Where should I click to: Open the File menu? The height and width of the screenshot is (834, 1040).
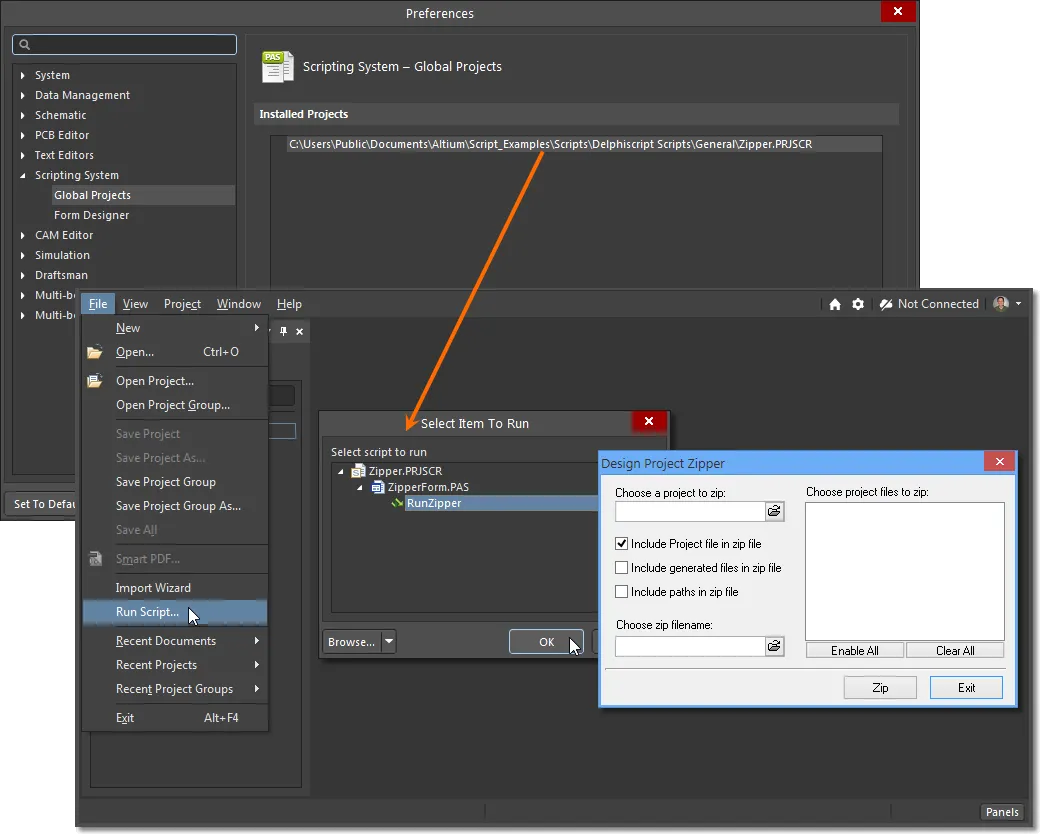pyautogui.click(x=98, y=304)
